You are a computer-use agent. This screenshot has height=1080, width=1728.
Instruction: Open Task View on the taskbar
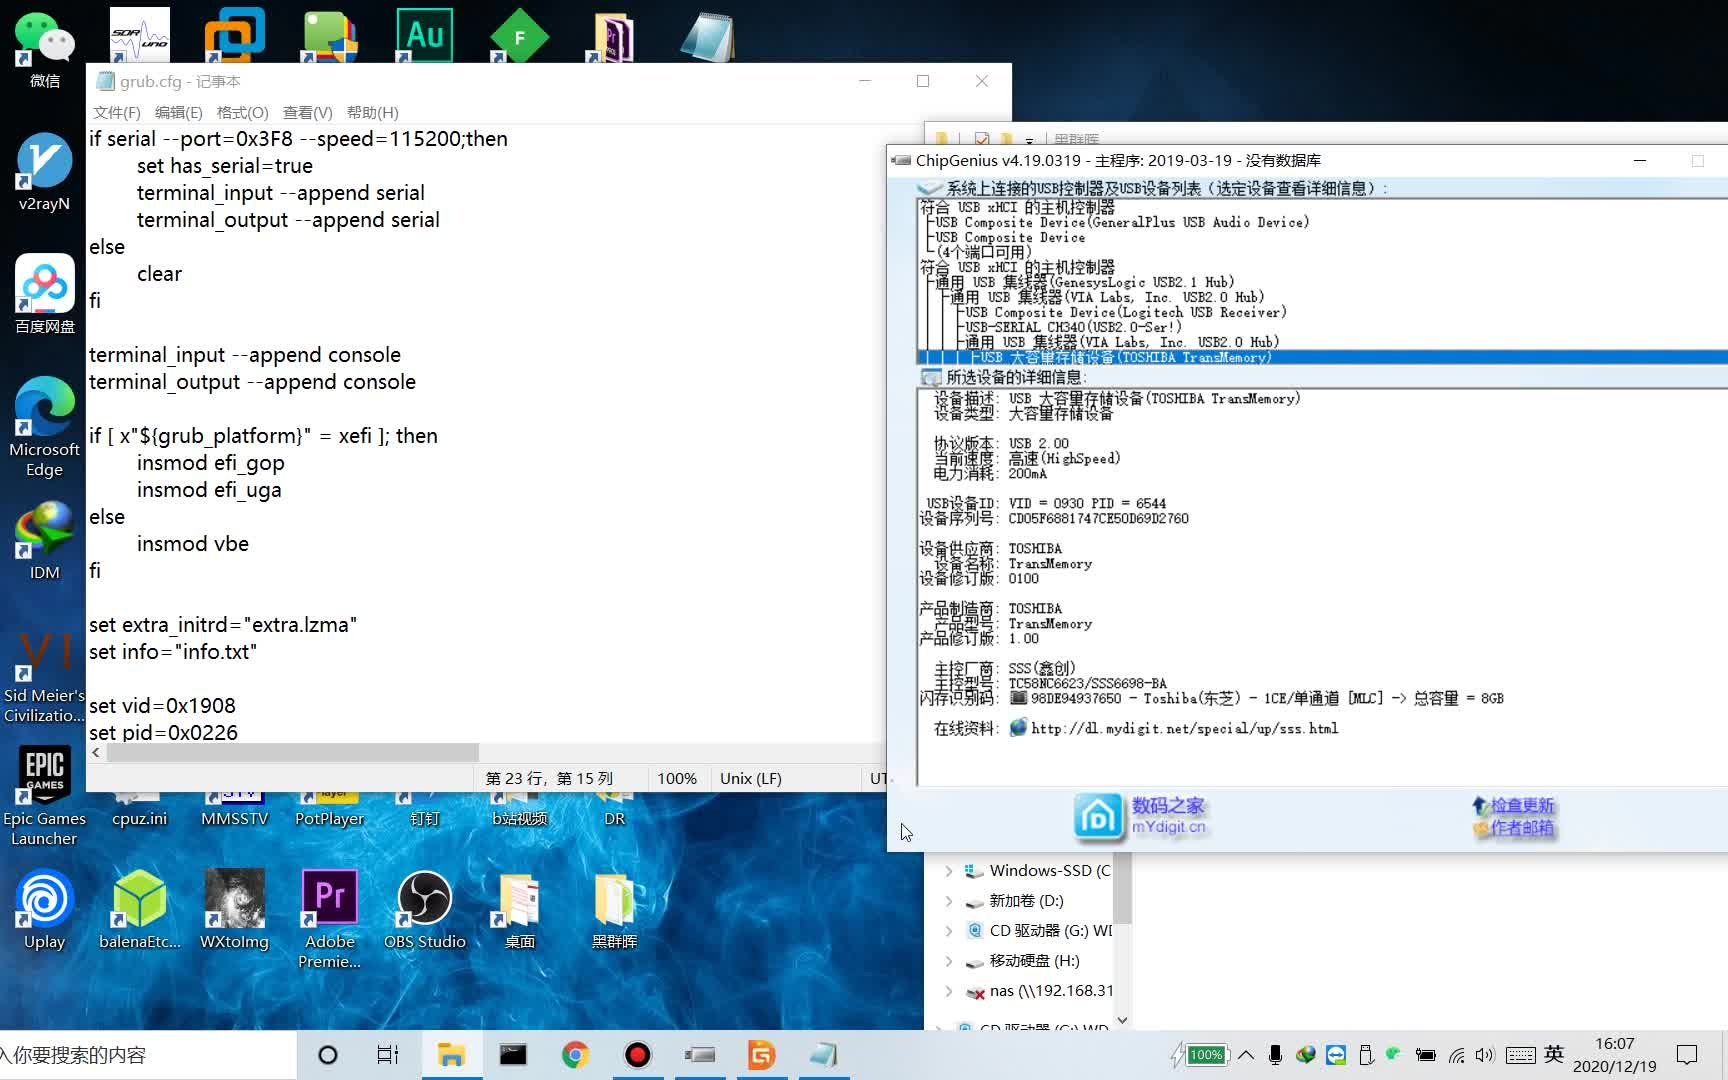tap(388, 1055)
